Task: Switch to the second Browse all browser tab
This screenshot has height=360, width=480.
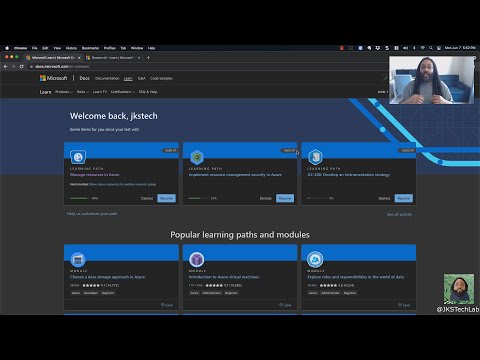Action: click(x=113, y=58)
